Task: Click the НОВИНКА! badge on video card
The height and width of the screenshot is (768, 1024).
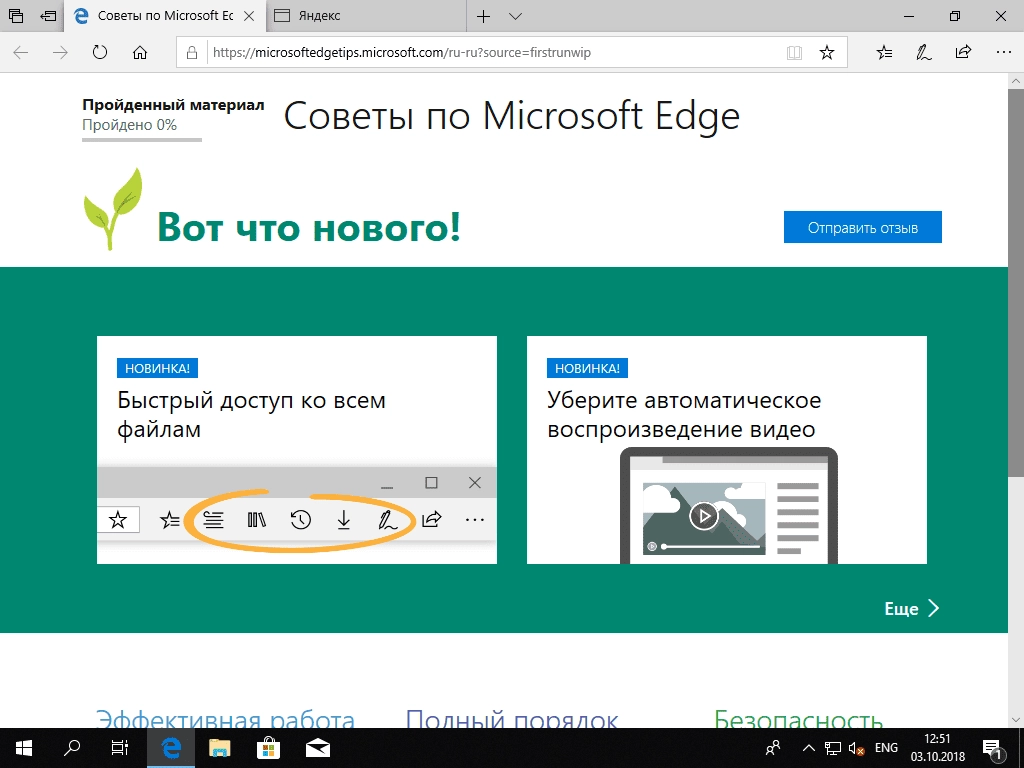Action: (587, 368)
